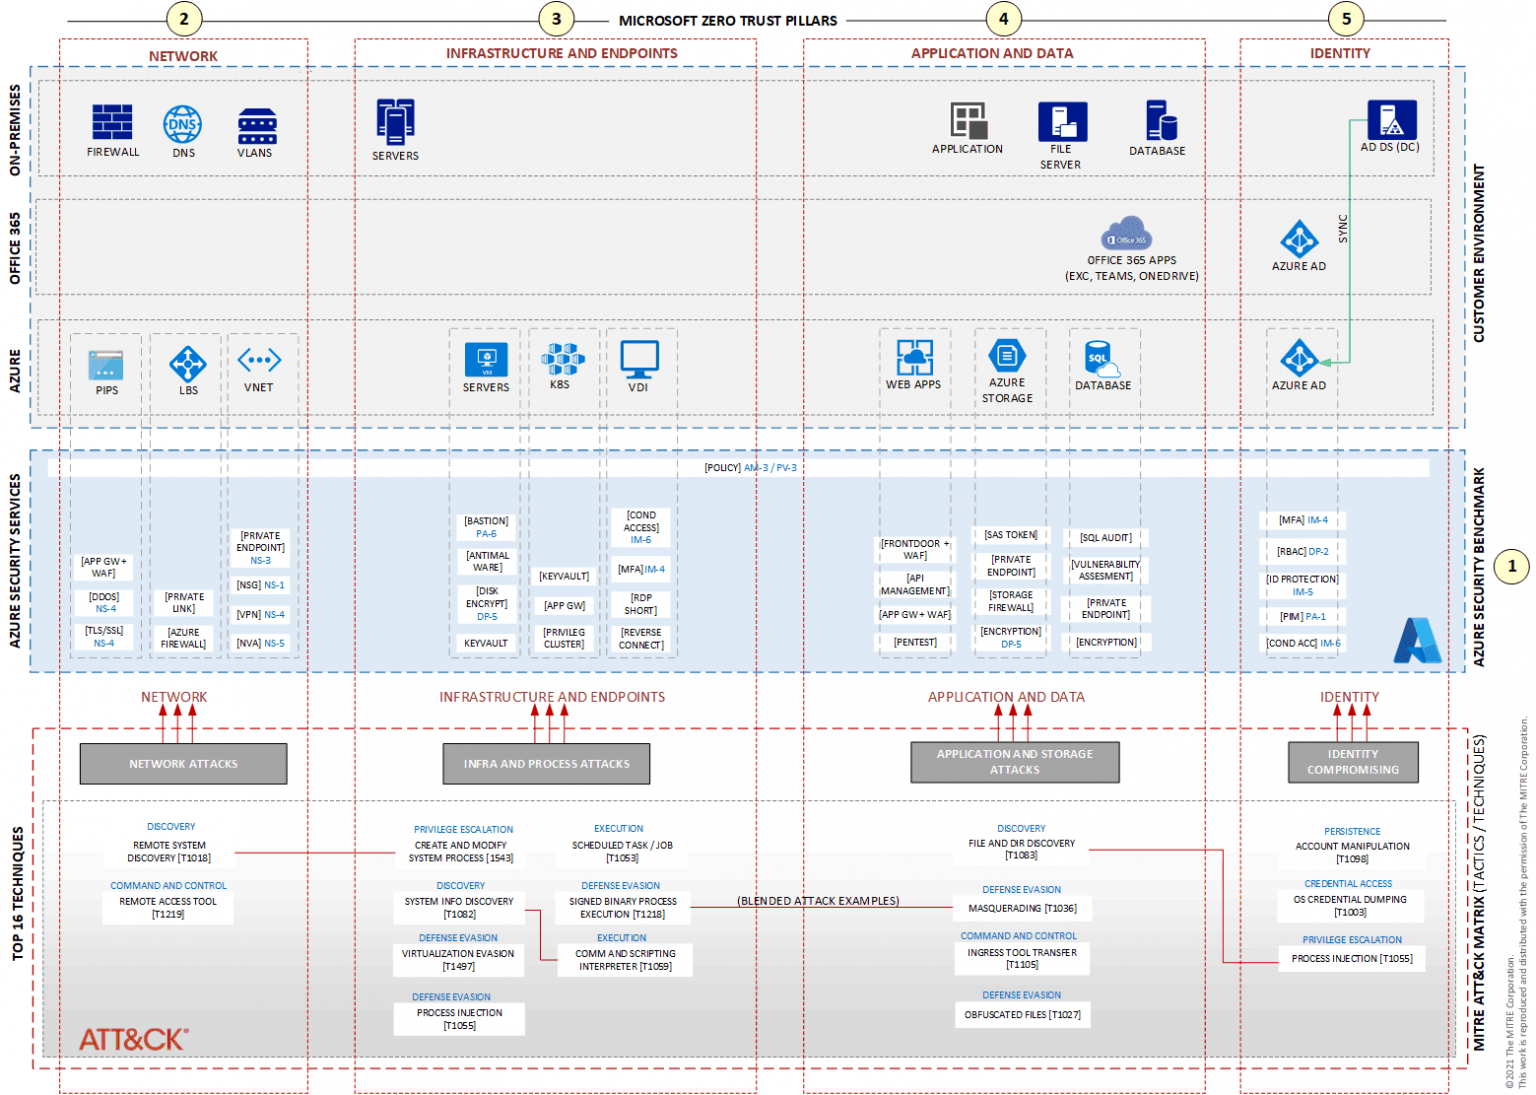1536x1095 pixels.
Task: Select the IDENTITY COMPROMISING box
Action: point(1352,762)
